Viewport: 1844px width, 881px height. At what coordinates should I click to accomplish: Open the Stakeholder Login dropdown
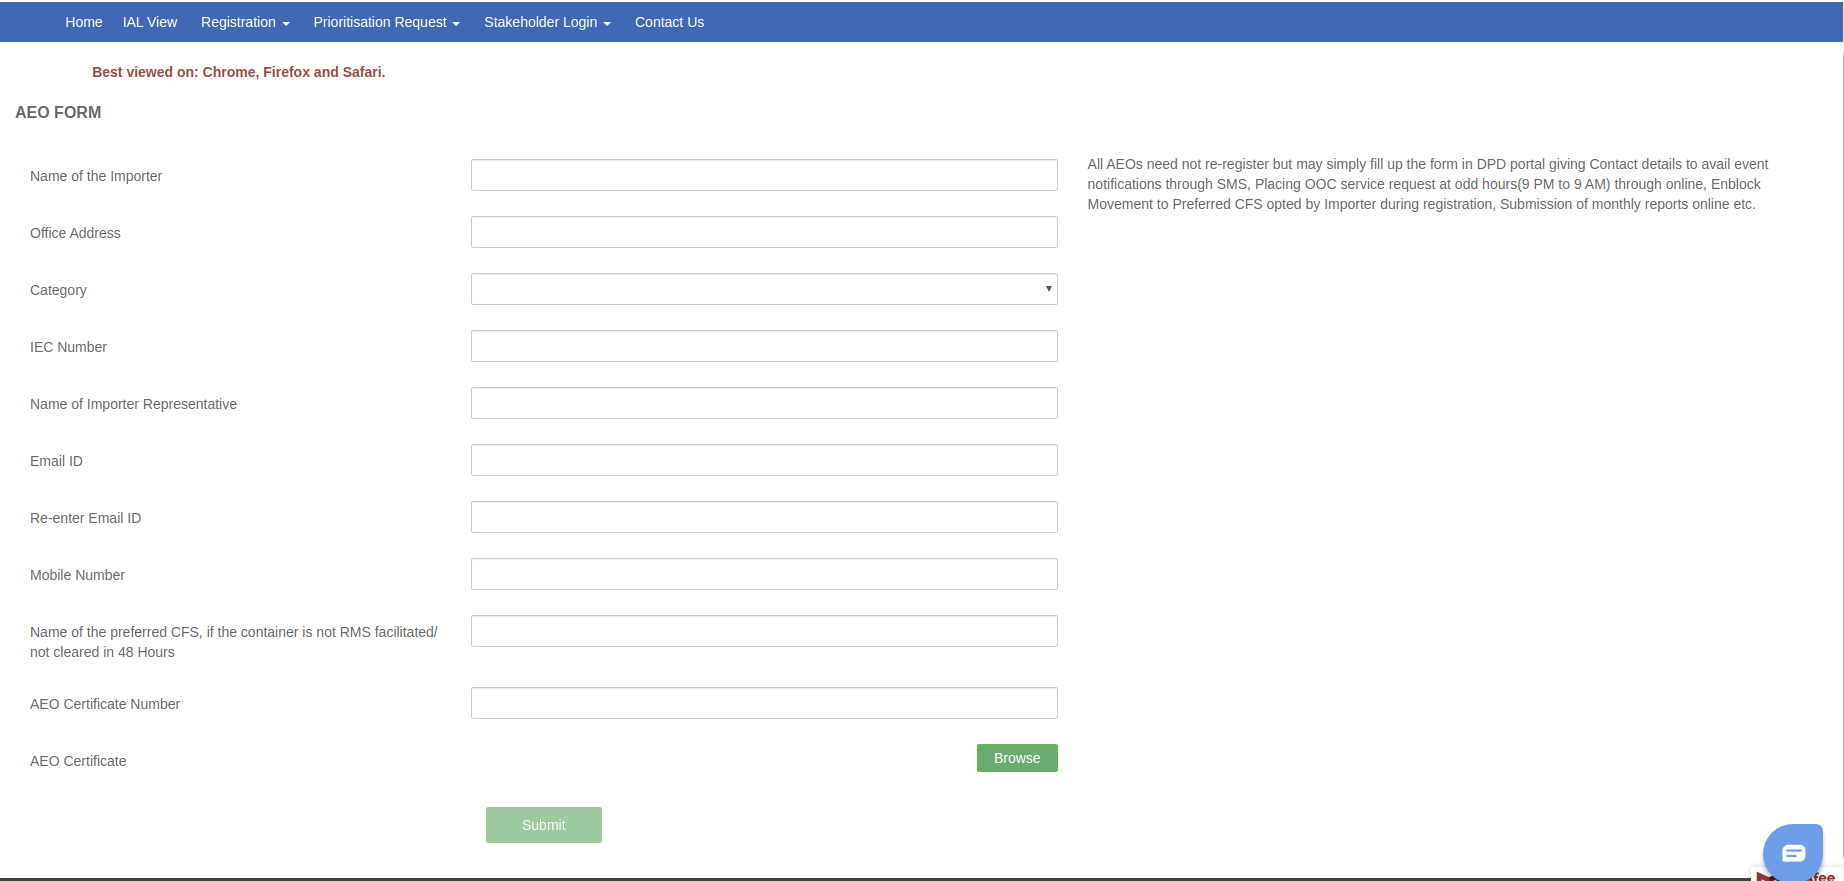[x=547, y=22]
